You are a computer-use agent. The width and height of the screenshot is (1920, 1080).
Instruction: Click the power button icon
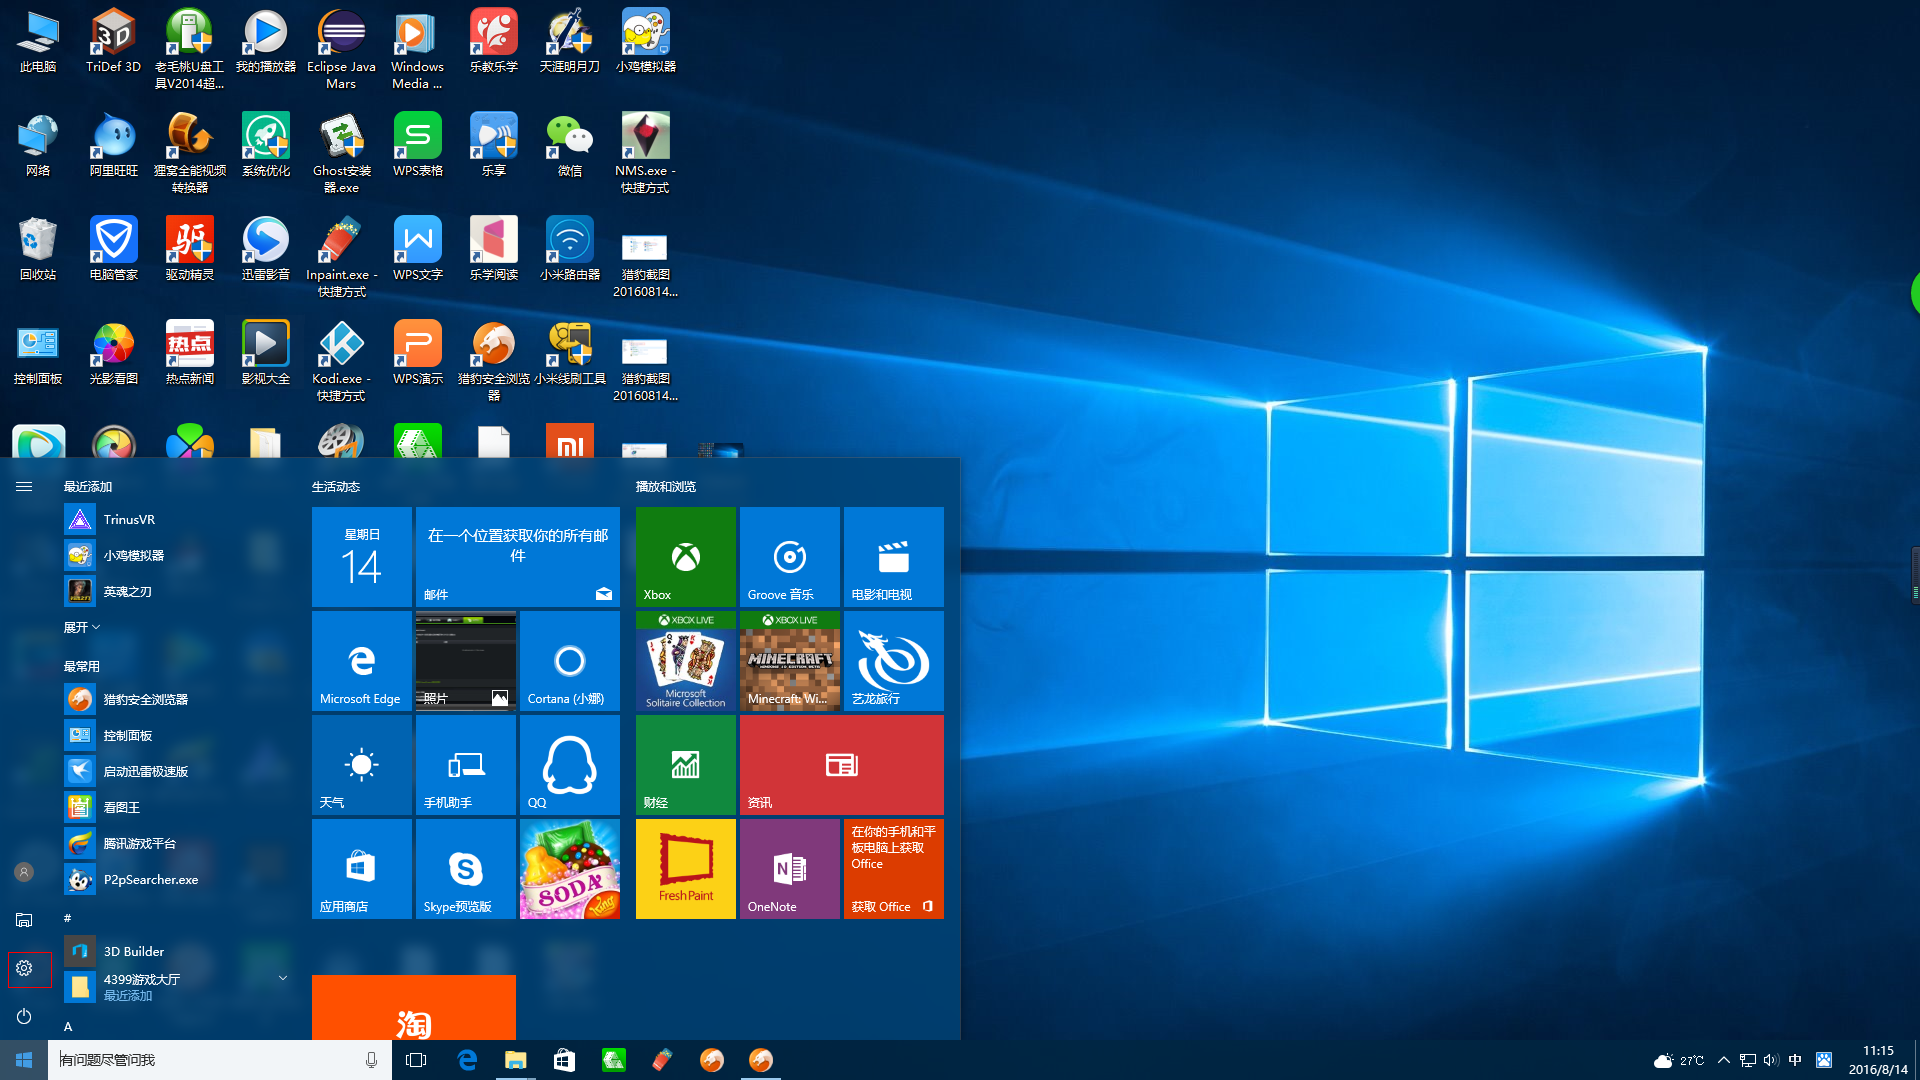[24, 1016]
